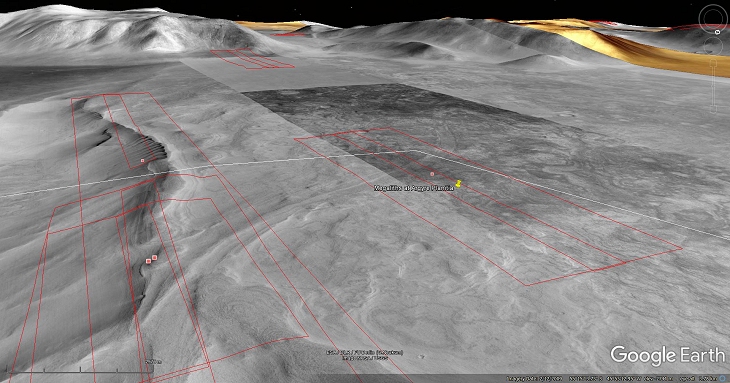Viewport: 730px width, 383px height.
Task: Click the vertical zoom slider track
Action: [713, 86]
